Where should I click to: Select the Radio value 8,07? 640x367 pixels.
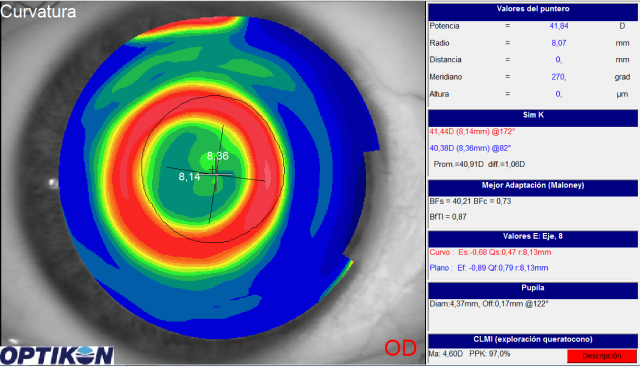559,43
